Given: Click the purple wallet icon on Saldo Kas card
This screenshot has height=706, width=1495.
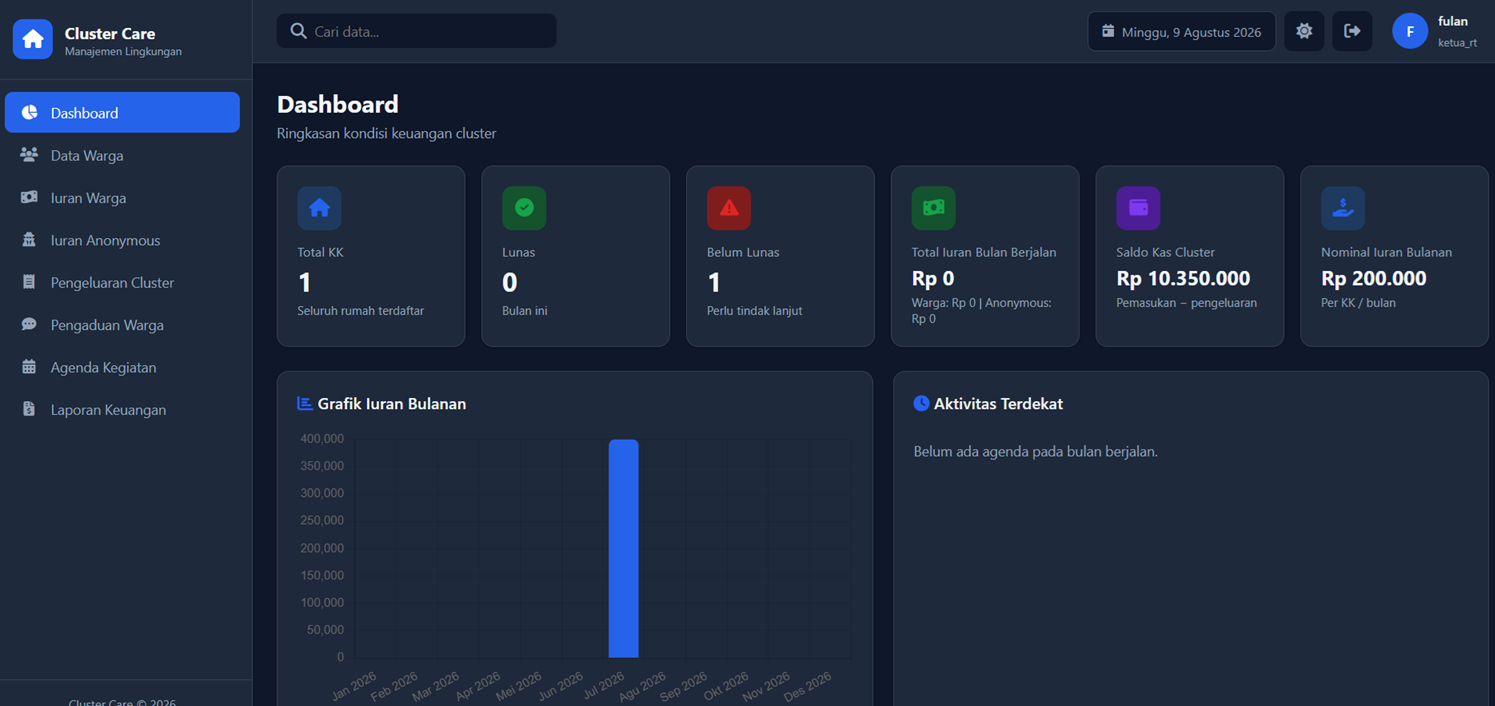Looking at the screenshot, I should pos(1138,208).
